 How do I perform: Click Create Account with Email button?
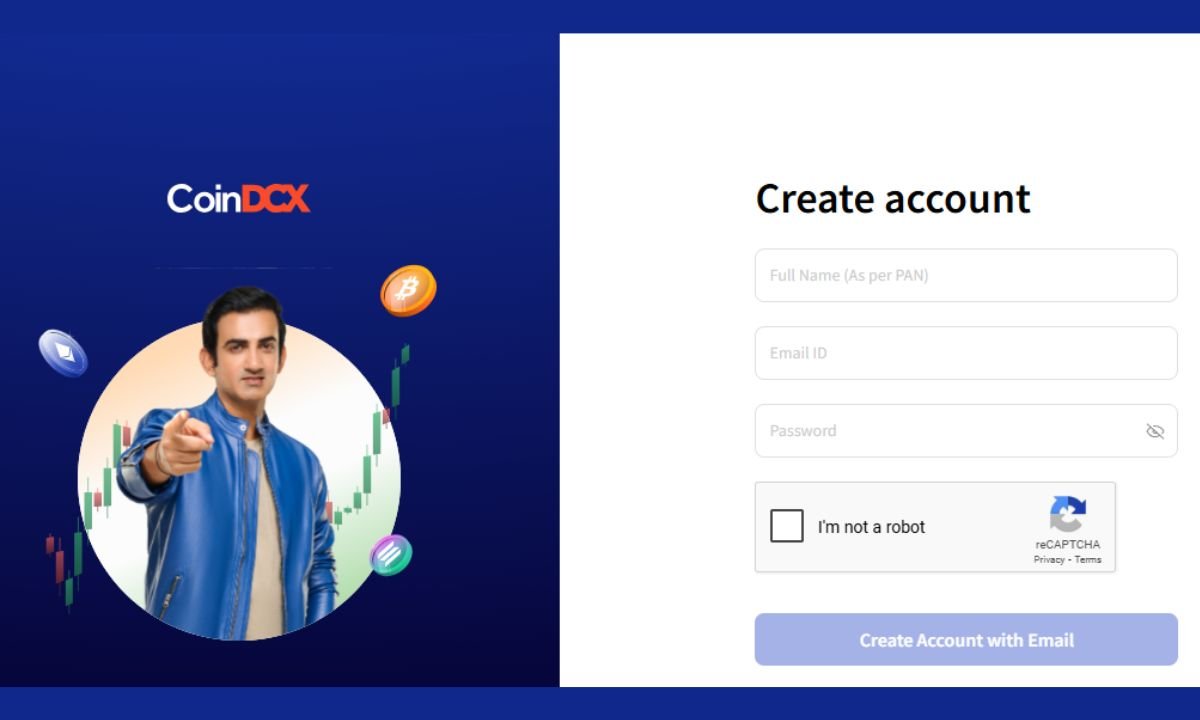click(x=966, y=640)
